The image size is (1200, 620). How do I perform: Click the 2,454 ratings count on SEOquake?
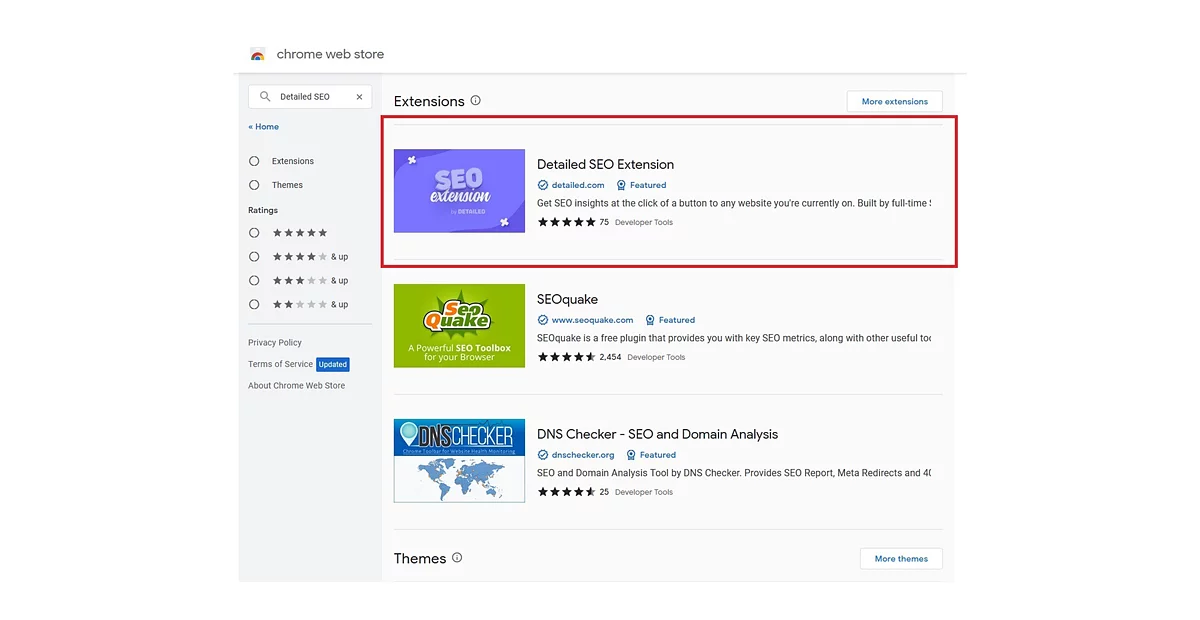tap(610, 357)
